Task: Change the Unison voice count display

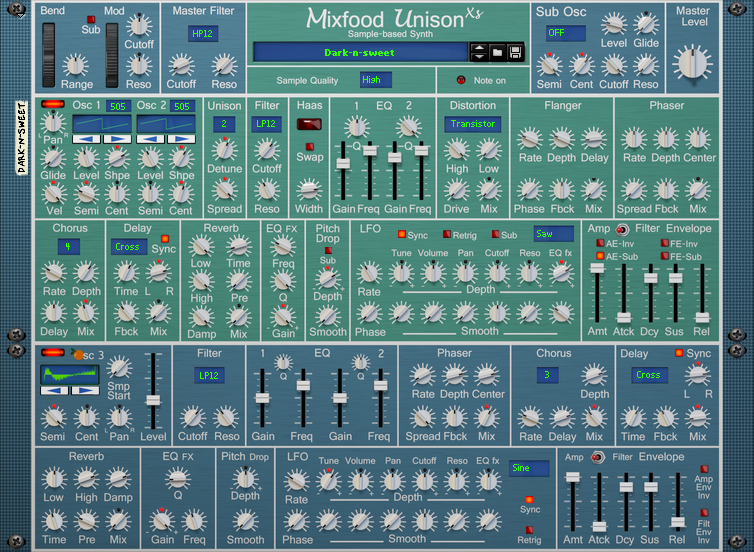Action: click(x=224, y=124)
